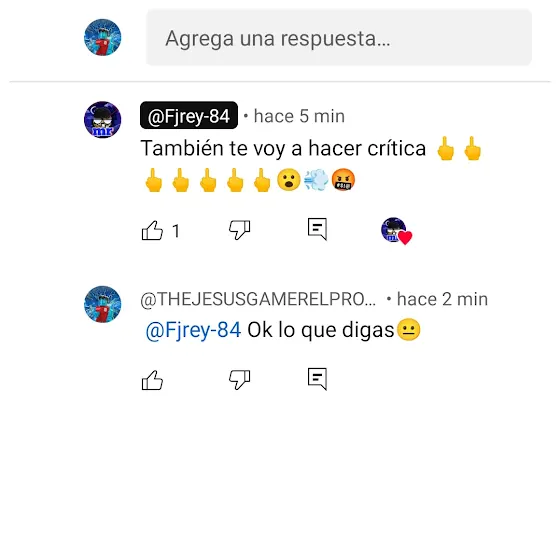
Task: Click the angry cursing face emoji
Action: coord(343,180)
